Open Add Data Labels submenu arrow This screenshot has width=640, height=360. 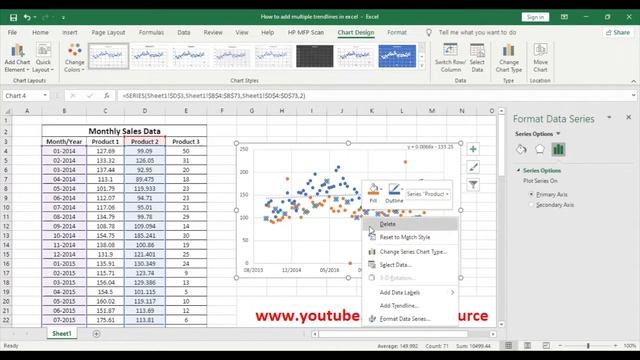453,292
